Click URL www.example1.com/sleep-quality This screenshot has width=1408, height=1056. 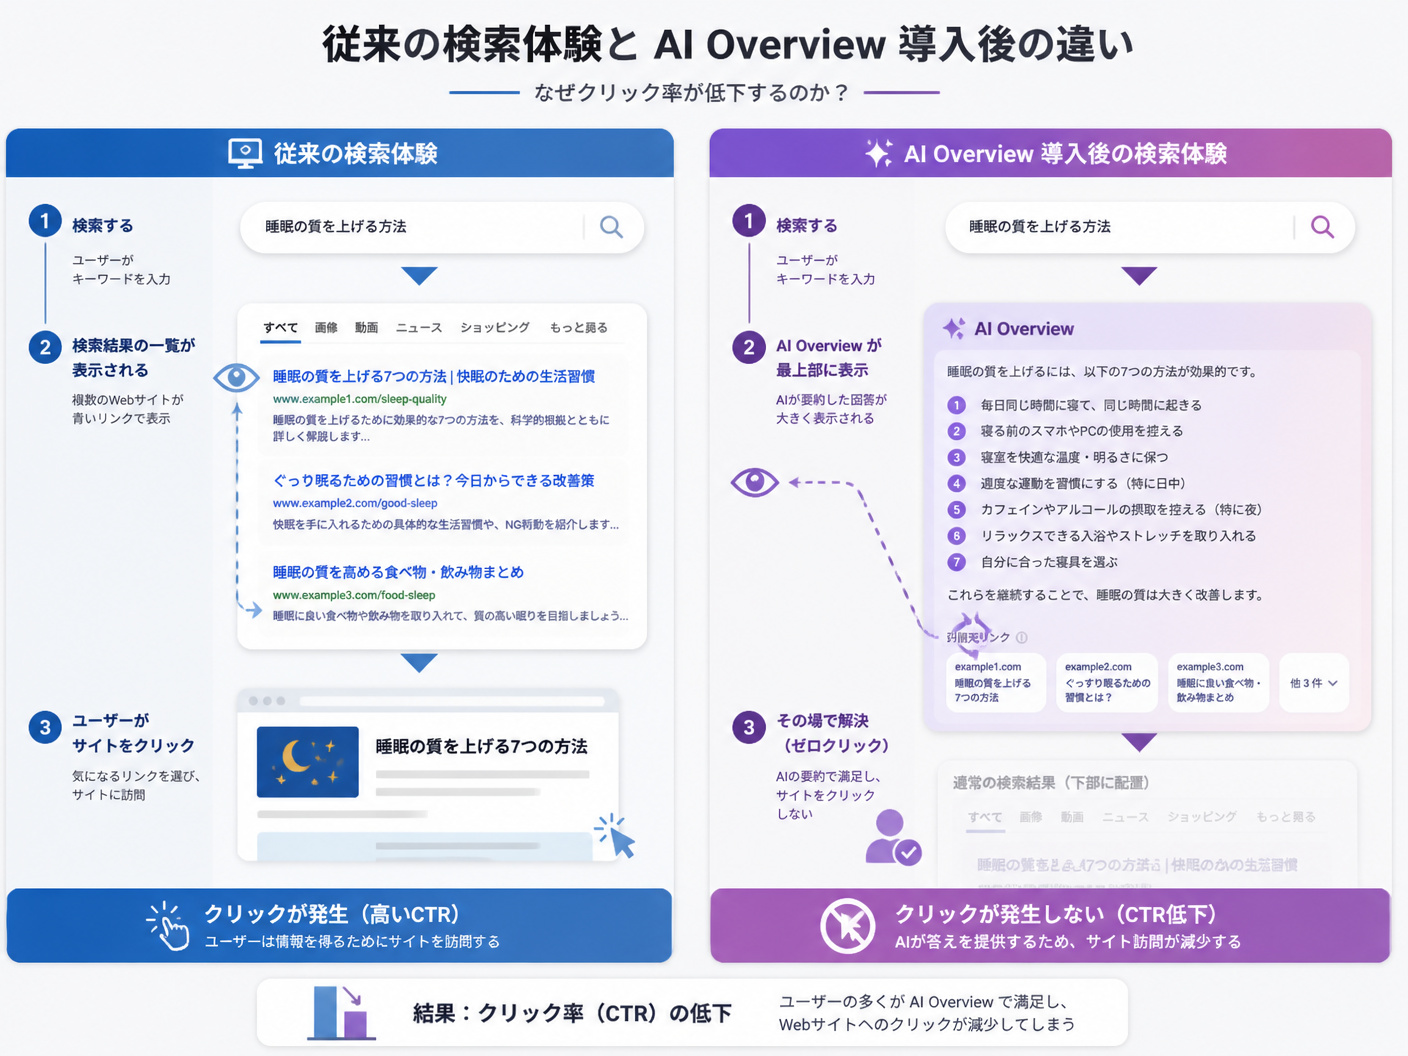pyautogui.click(x=360, y=399)
